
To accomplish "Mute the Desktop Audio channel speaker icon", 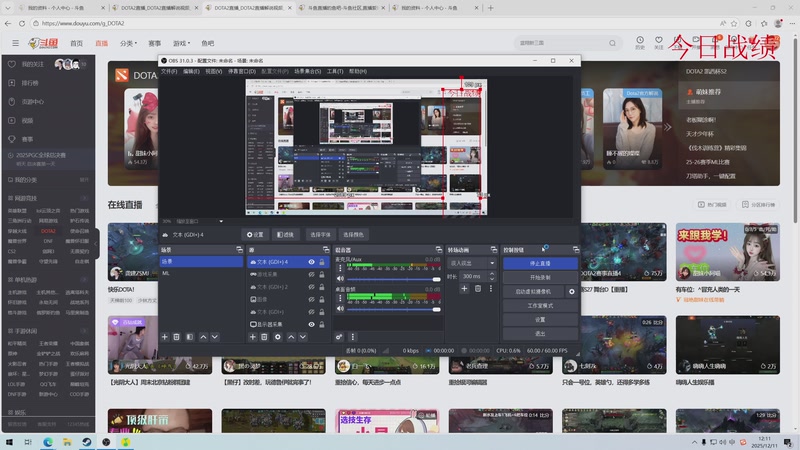I will (340, 309).
